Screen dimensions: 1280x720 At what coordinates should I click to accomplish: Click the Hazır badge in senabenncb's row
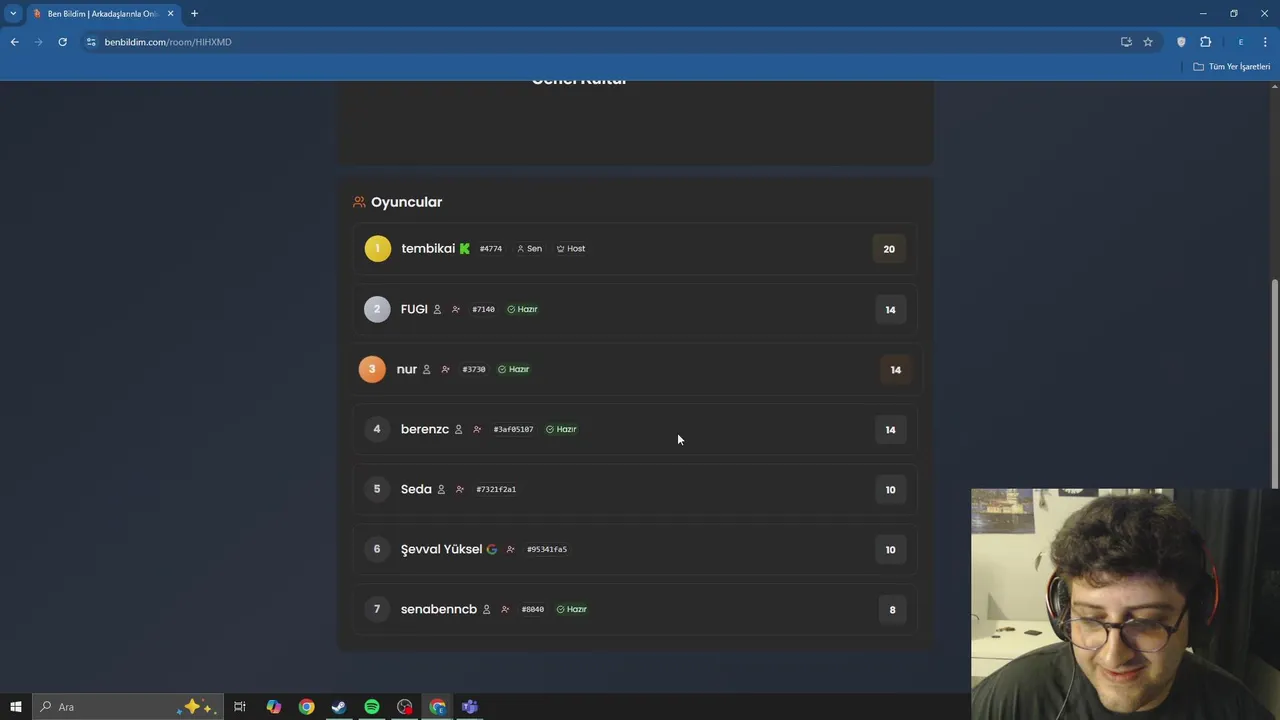tap(571, 609)
